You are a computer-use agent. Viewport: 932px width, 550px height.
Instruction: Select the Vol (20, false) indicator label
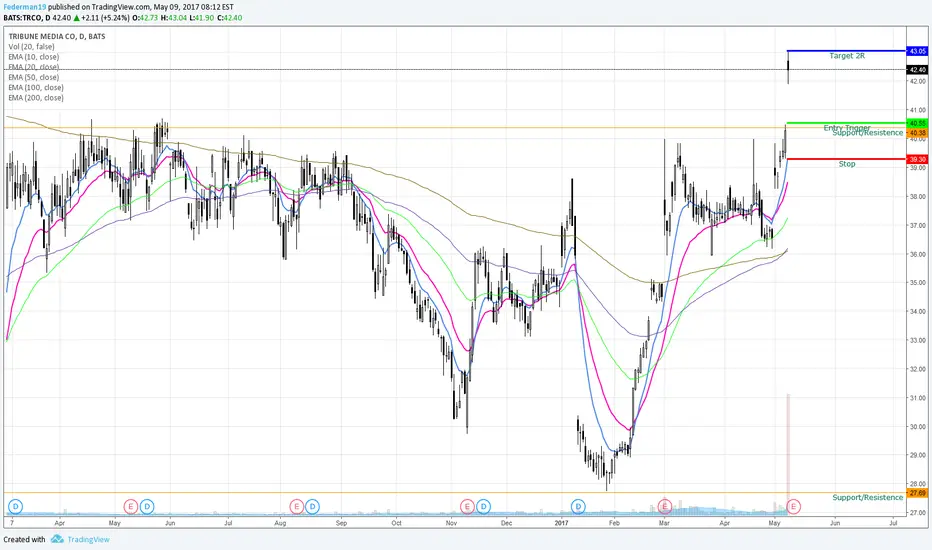tap(32, 46)
